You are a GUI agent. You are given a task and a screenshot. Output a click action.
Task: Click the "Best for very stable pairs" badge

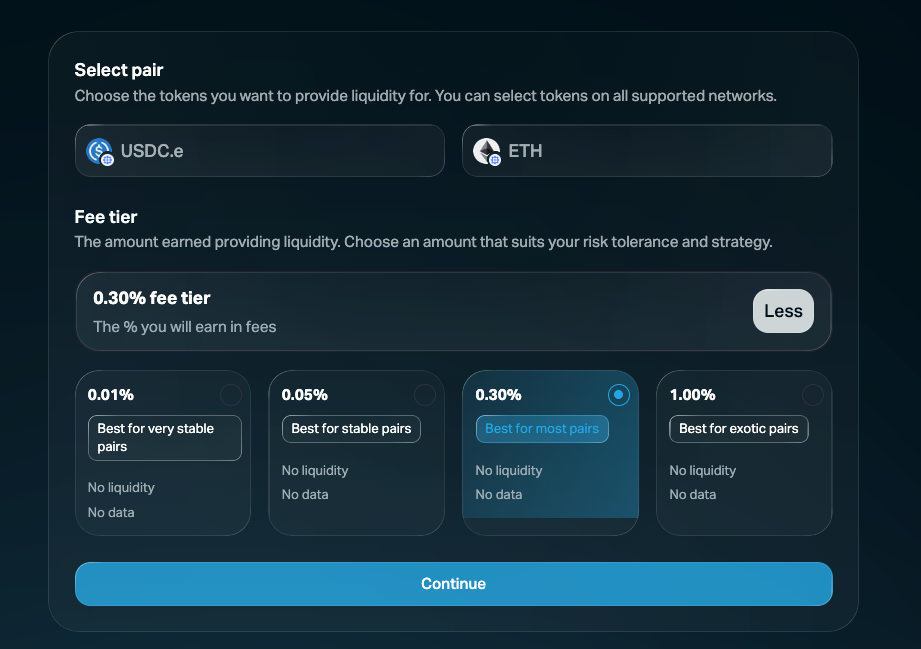click(165, 438)
